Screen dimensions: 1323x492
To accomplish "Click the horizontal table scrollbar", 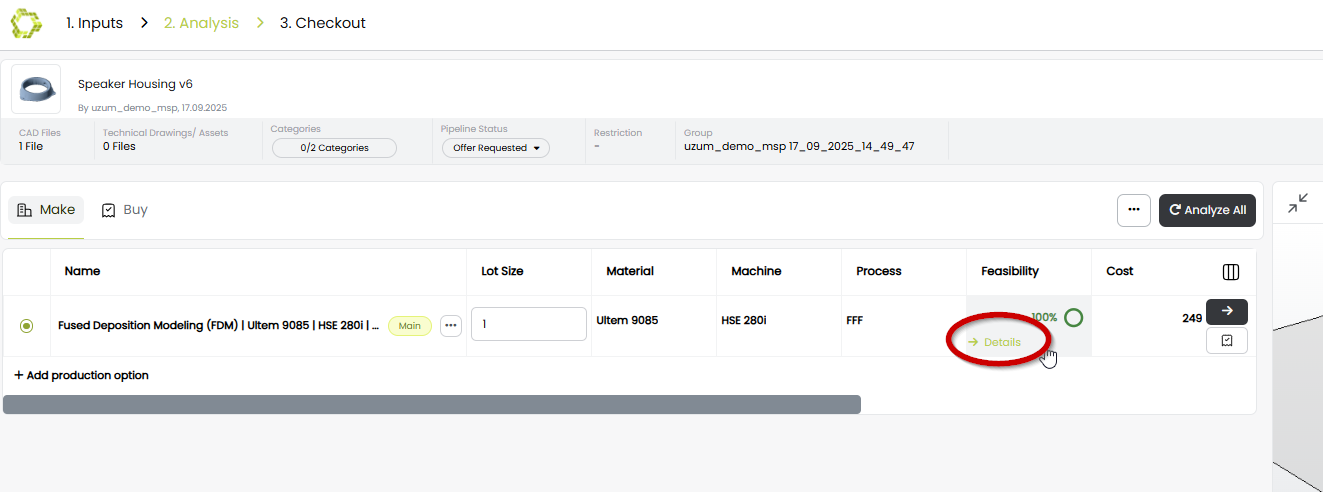I will point(431,404).
